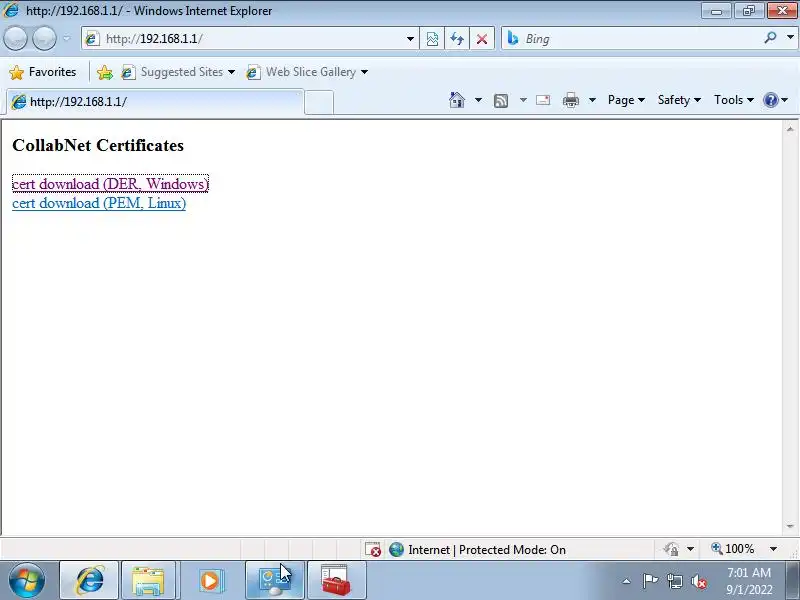Click the privacy/security lock status icon
The width and height of the screenshot is (800, 600).
[x=671, y=549]
